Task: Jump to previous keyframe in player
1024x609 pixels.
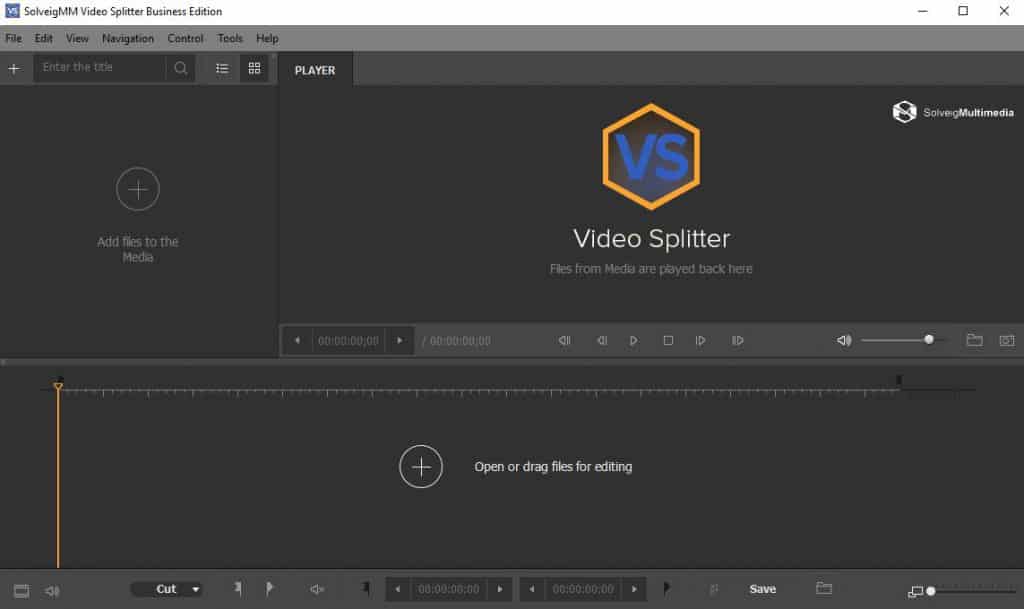Action: 564,341
